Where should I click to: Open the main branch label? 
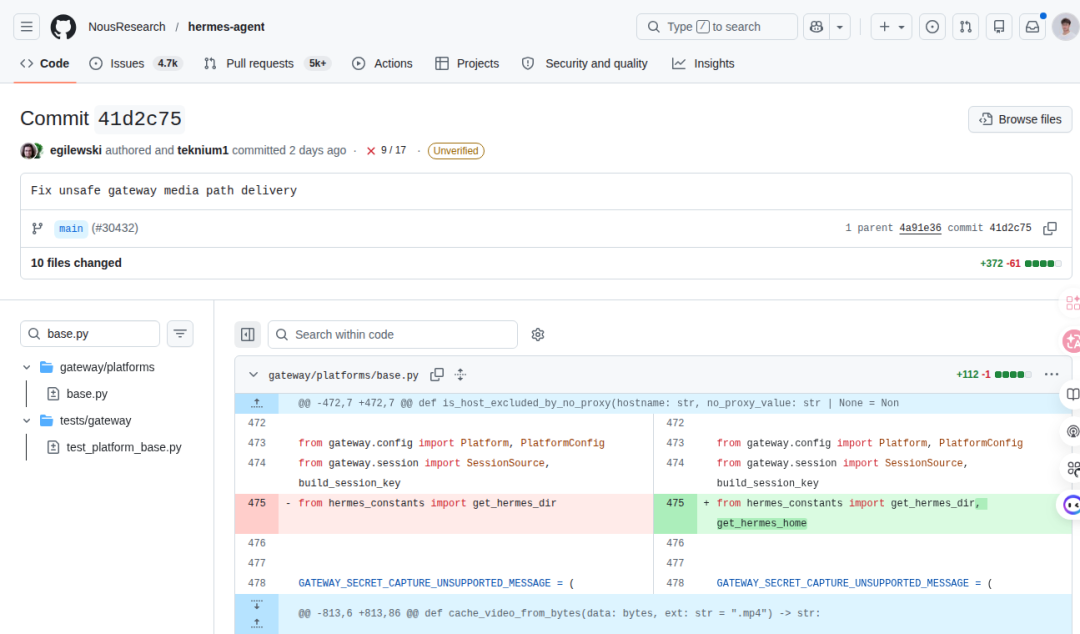pos(71,228)
